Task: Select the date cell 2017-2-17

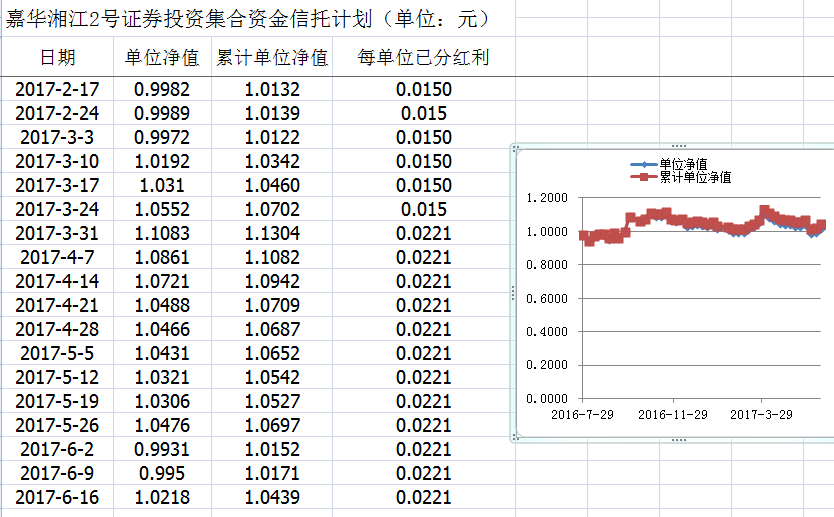Action: tap(57, 90)
